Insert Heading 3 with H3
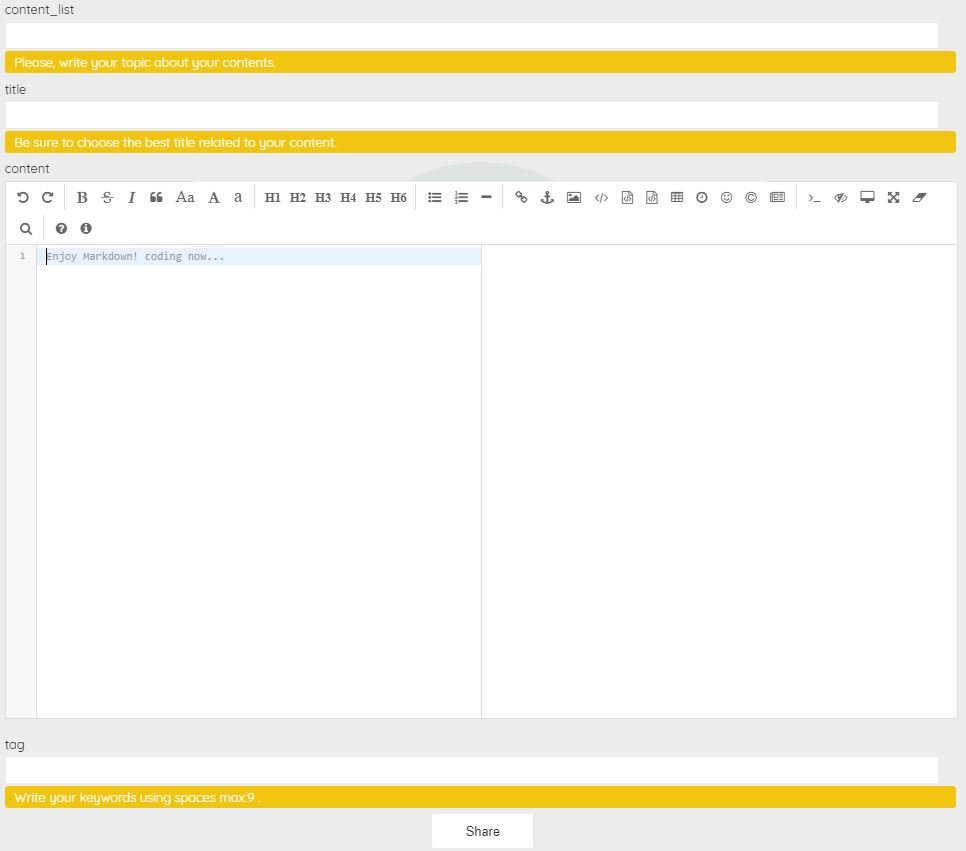The width and height of the screenshot is (966, 851). click(323, 197)
